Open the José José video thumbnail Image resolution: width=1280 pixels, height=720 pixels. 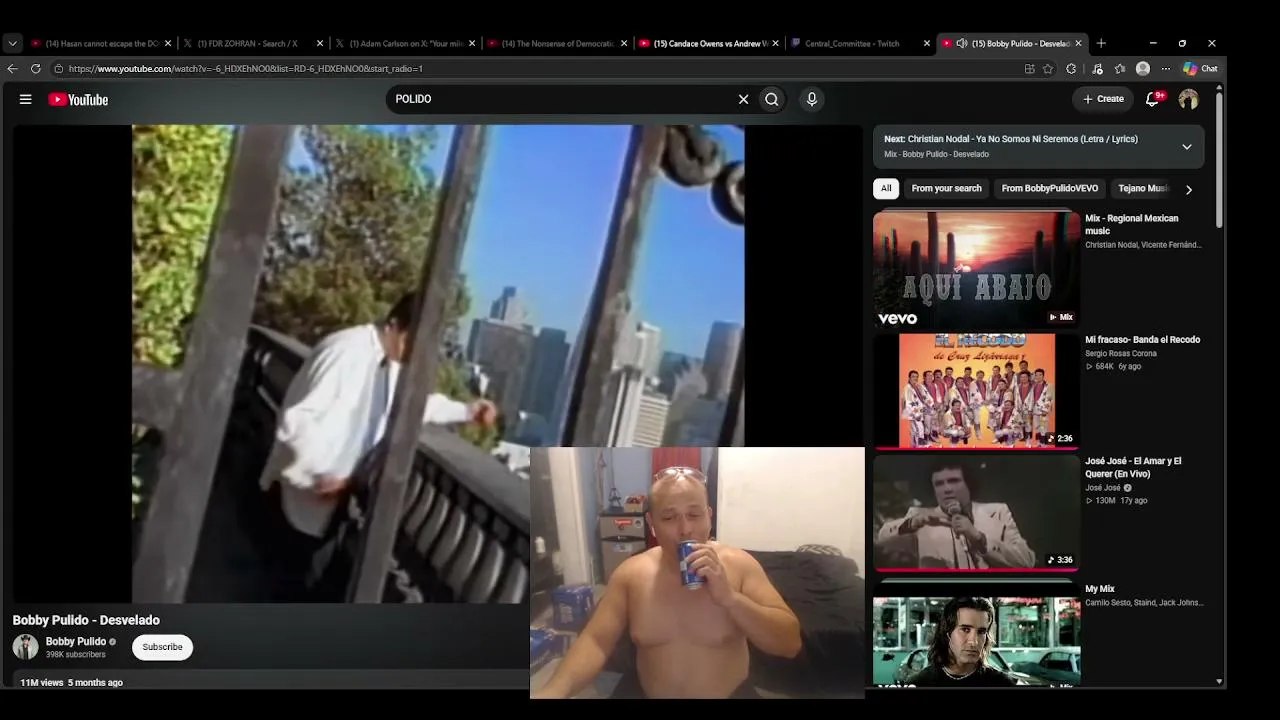click(977, 512)
